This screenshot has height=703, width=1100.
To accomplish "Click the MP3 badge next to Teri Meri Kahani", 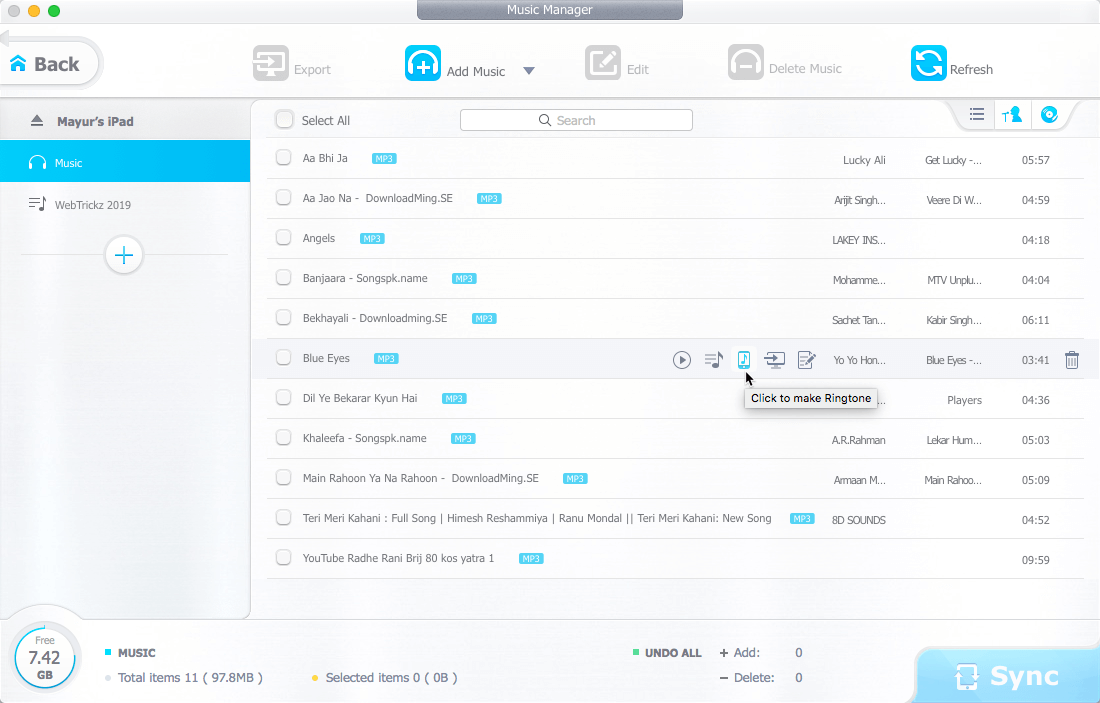I will (802, 518).
